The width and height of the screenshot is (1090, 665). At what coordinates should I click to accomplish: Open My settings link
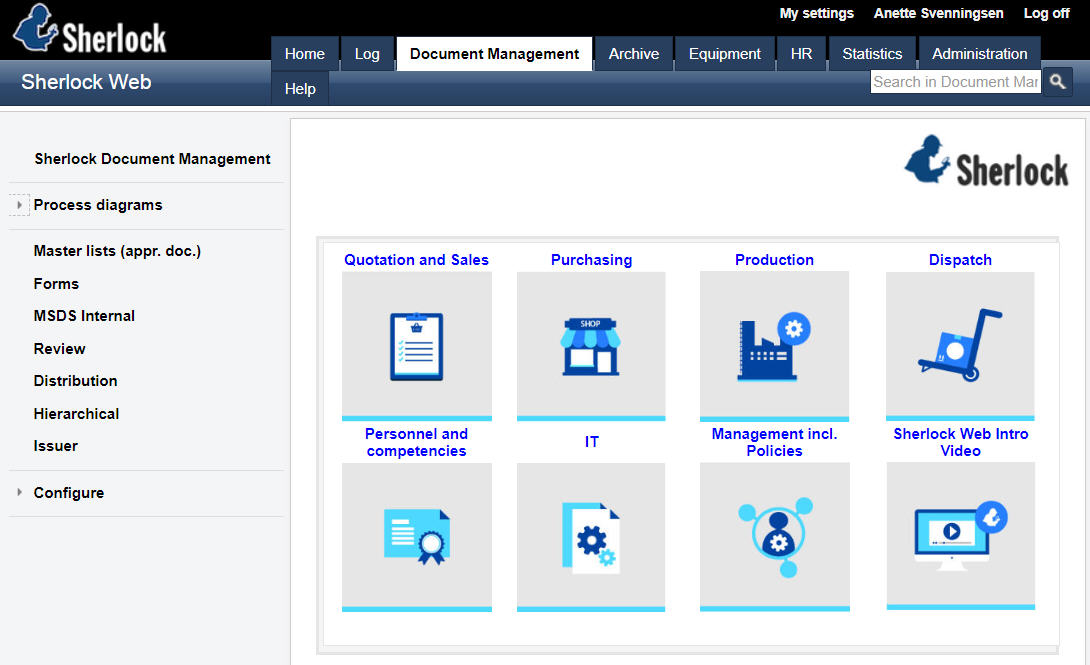817,13
